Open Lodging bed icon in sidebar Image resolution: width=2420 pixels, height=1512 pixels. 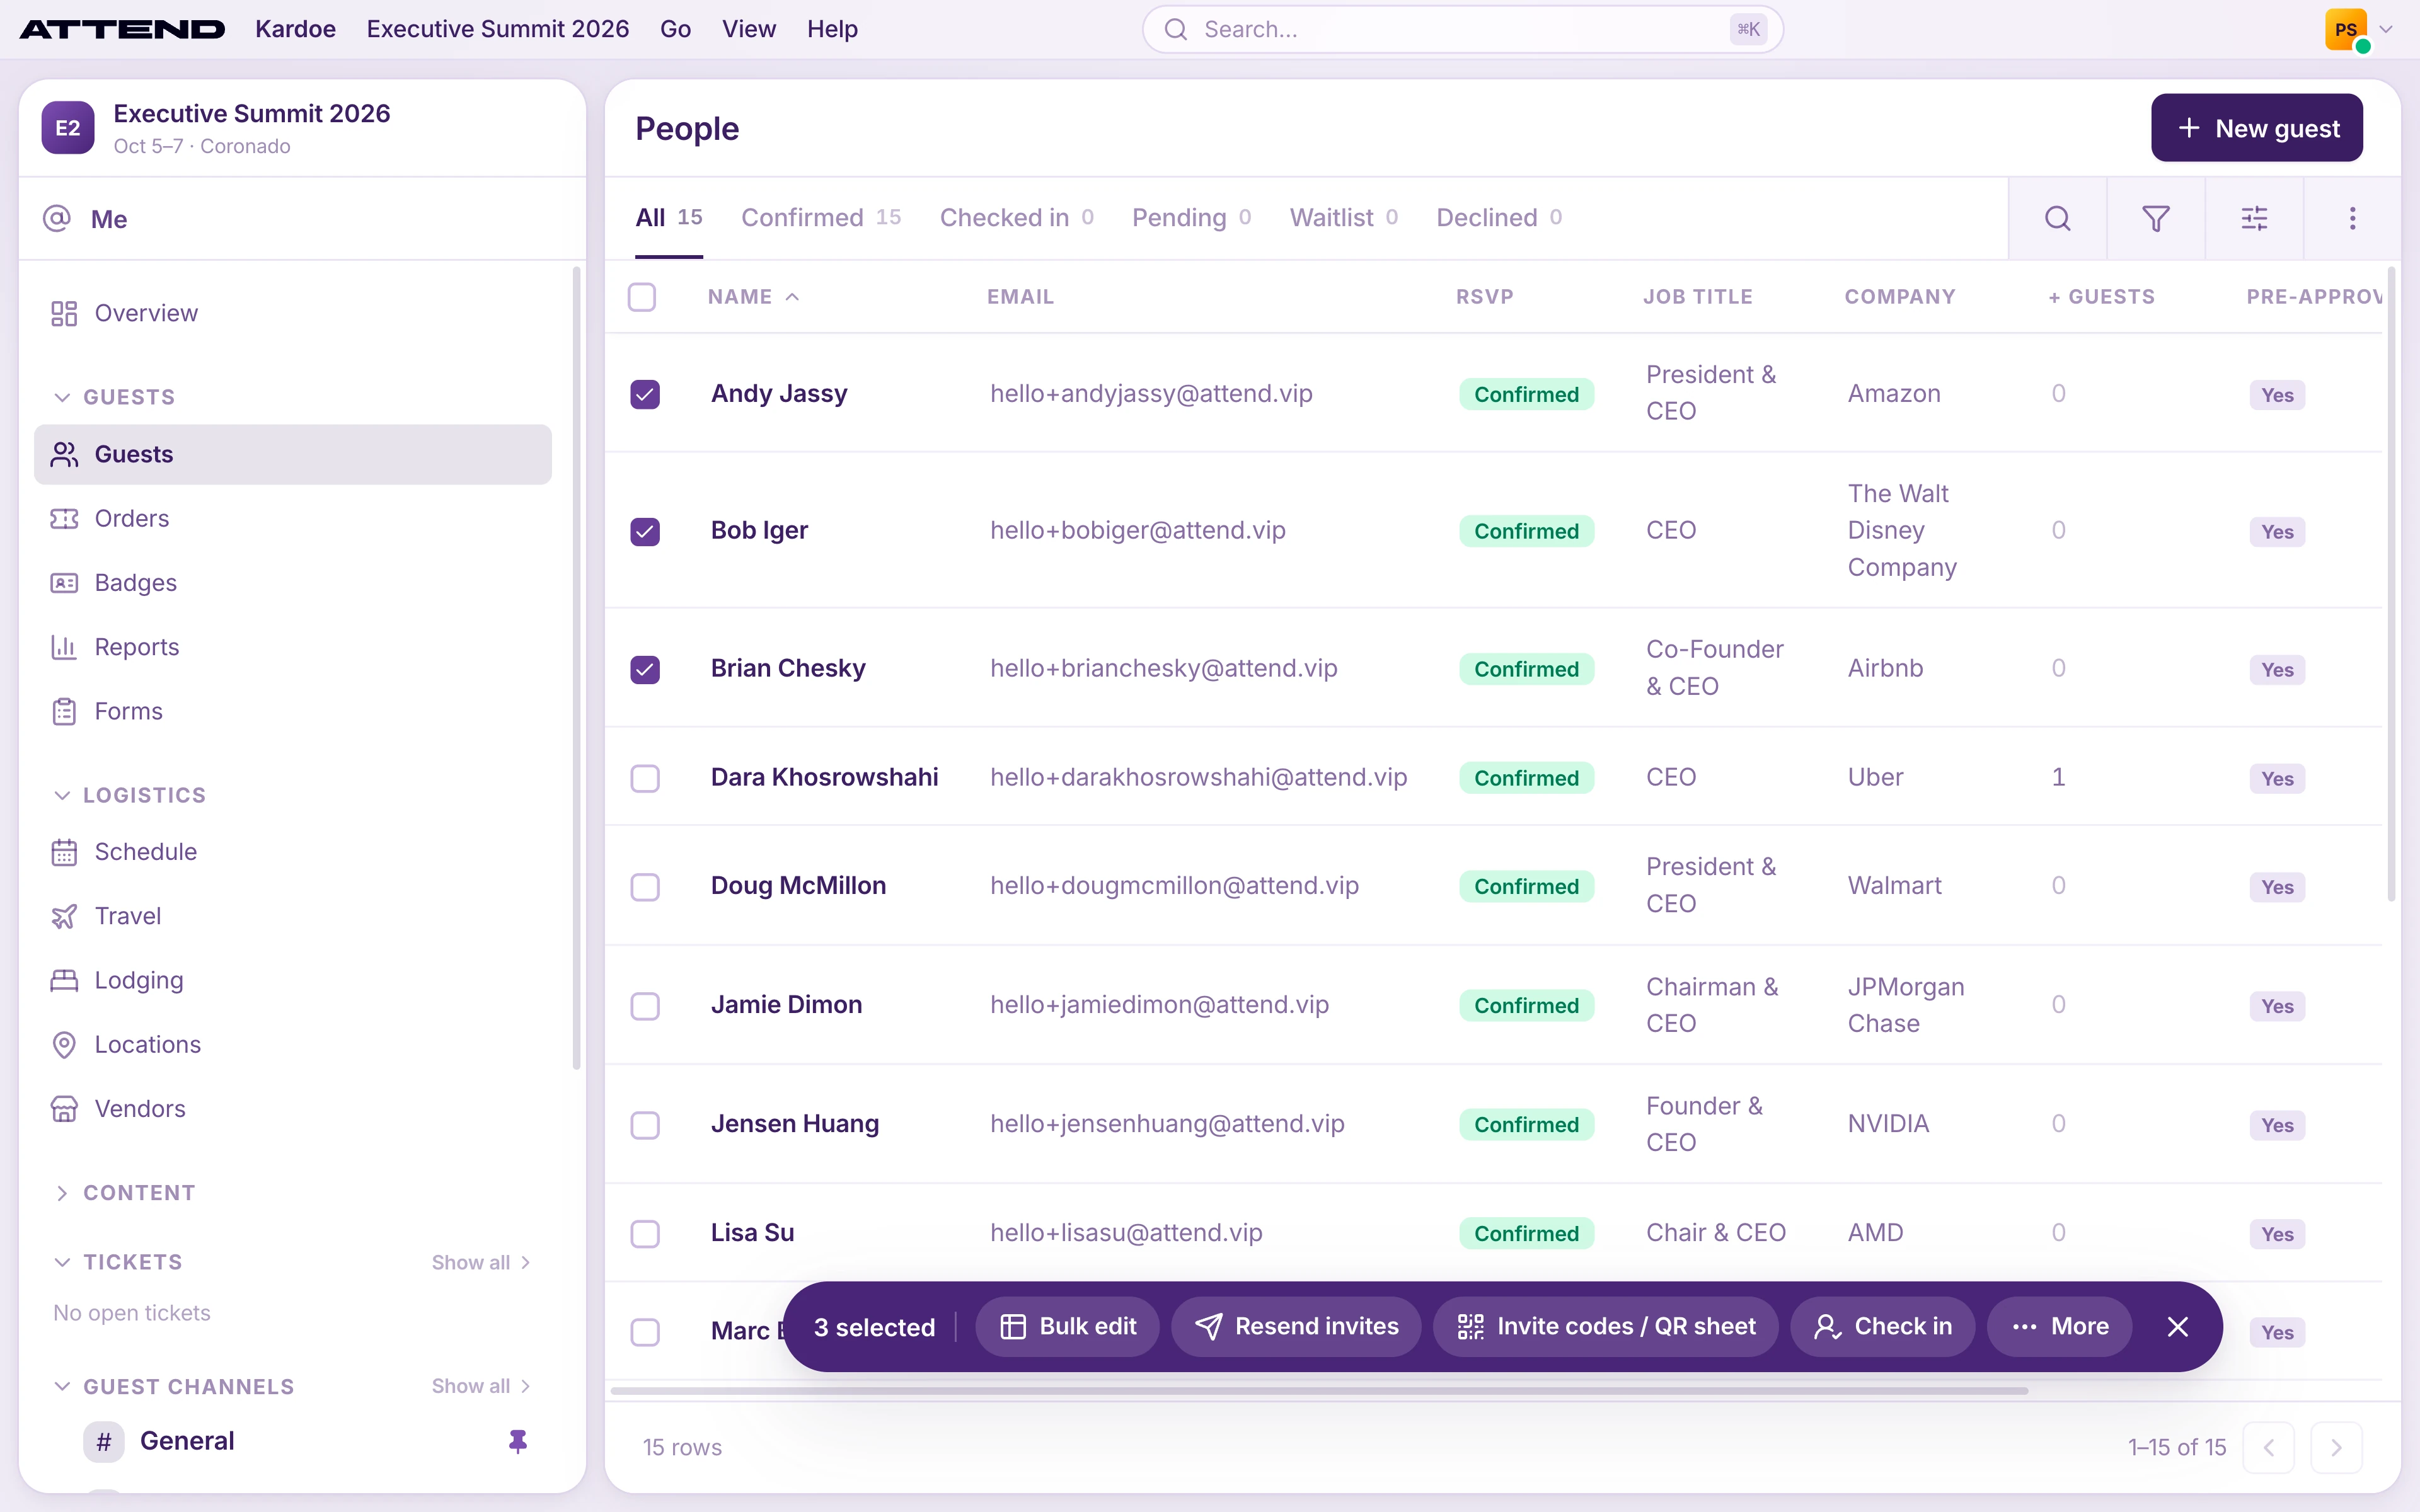(64, 981)
